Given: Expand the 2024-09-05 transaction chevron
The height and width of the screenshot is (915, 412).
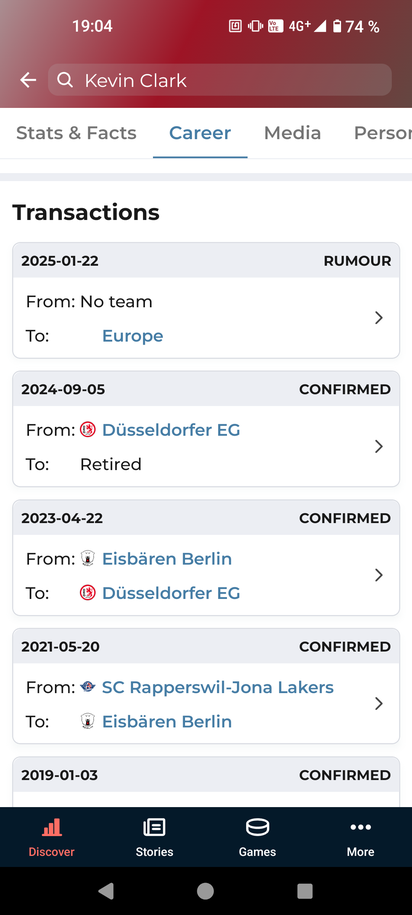Looking at the screenshot, I should coord(379,446).
